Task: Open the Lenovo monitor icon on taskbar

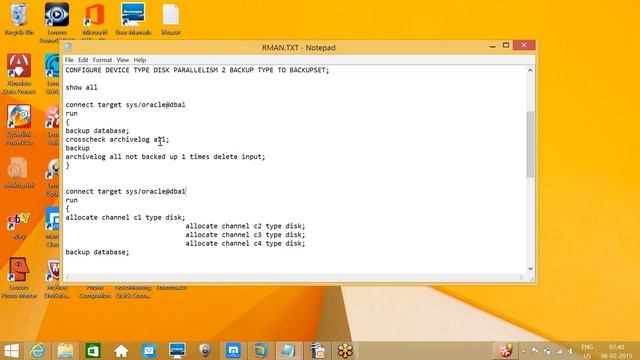Action: 177,351
